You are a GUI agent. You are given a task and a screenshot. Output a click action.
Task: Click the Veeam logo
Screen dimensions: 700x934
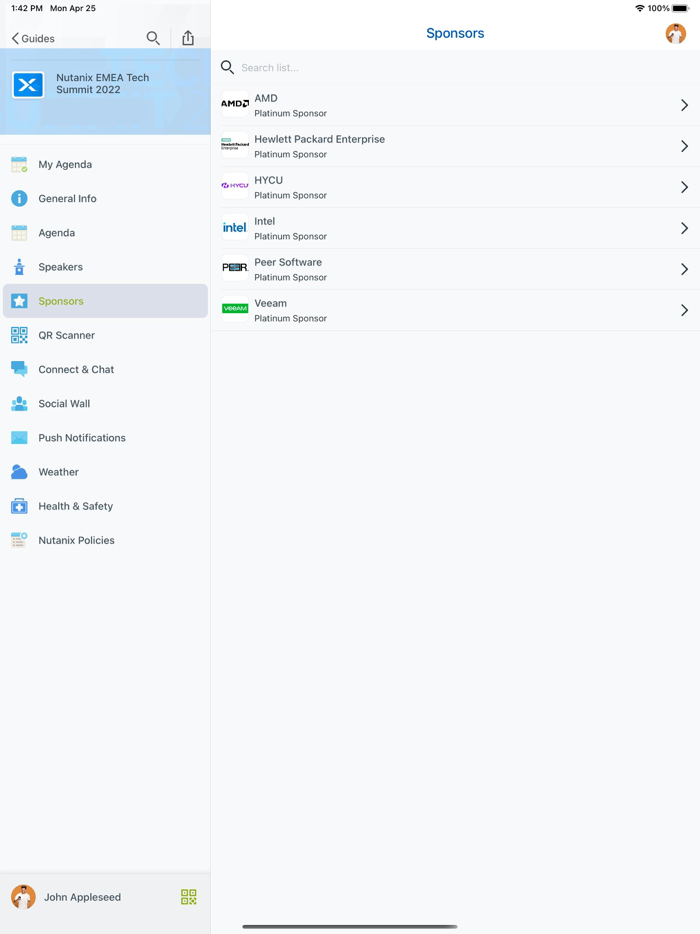[235, 309]
